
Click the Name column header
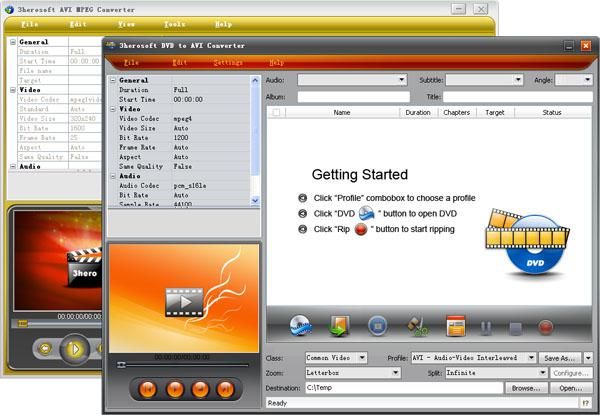pos(342,112)
